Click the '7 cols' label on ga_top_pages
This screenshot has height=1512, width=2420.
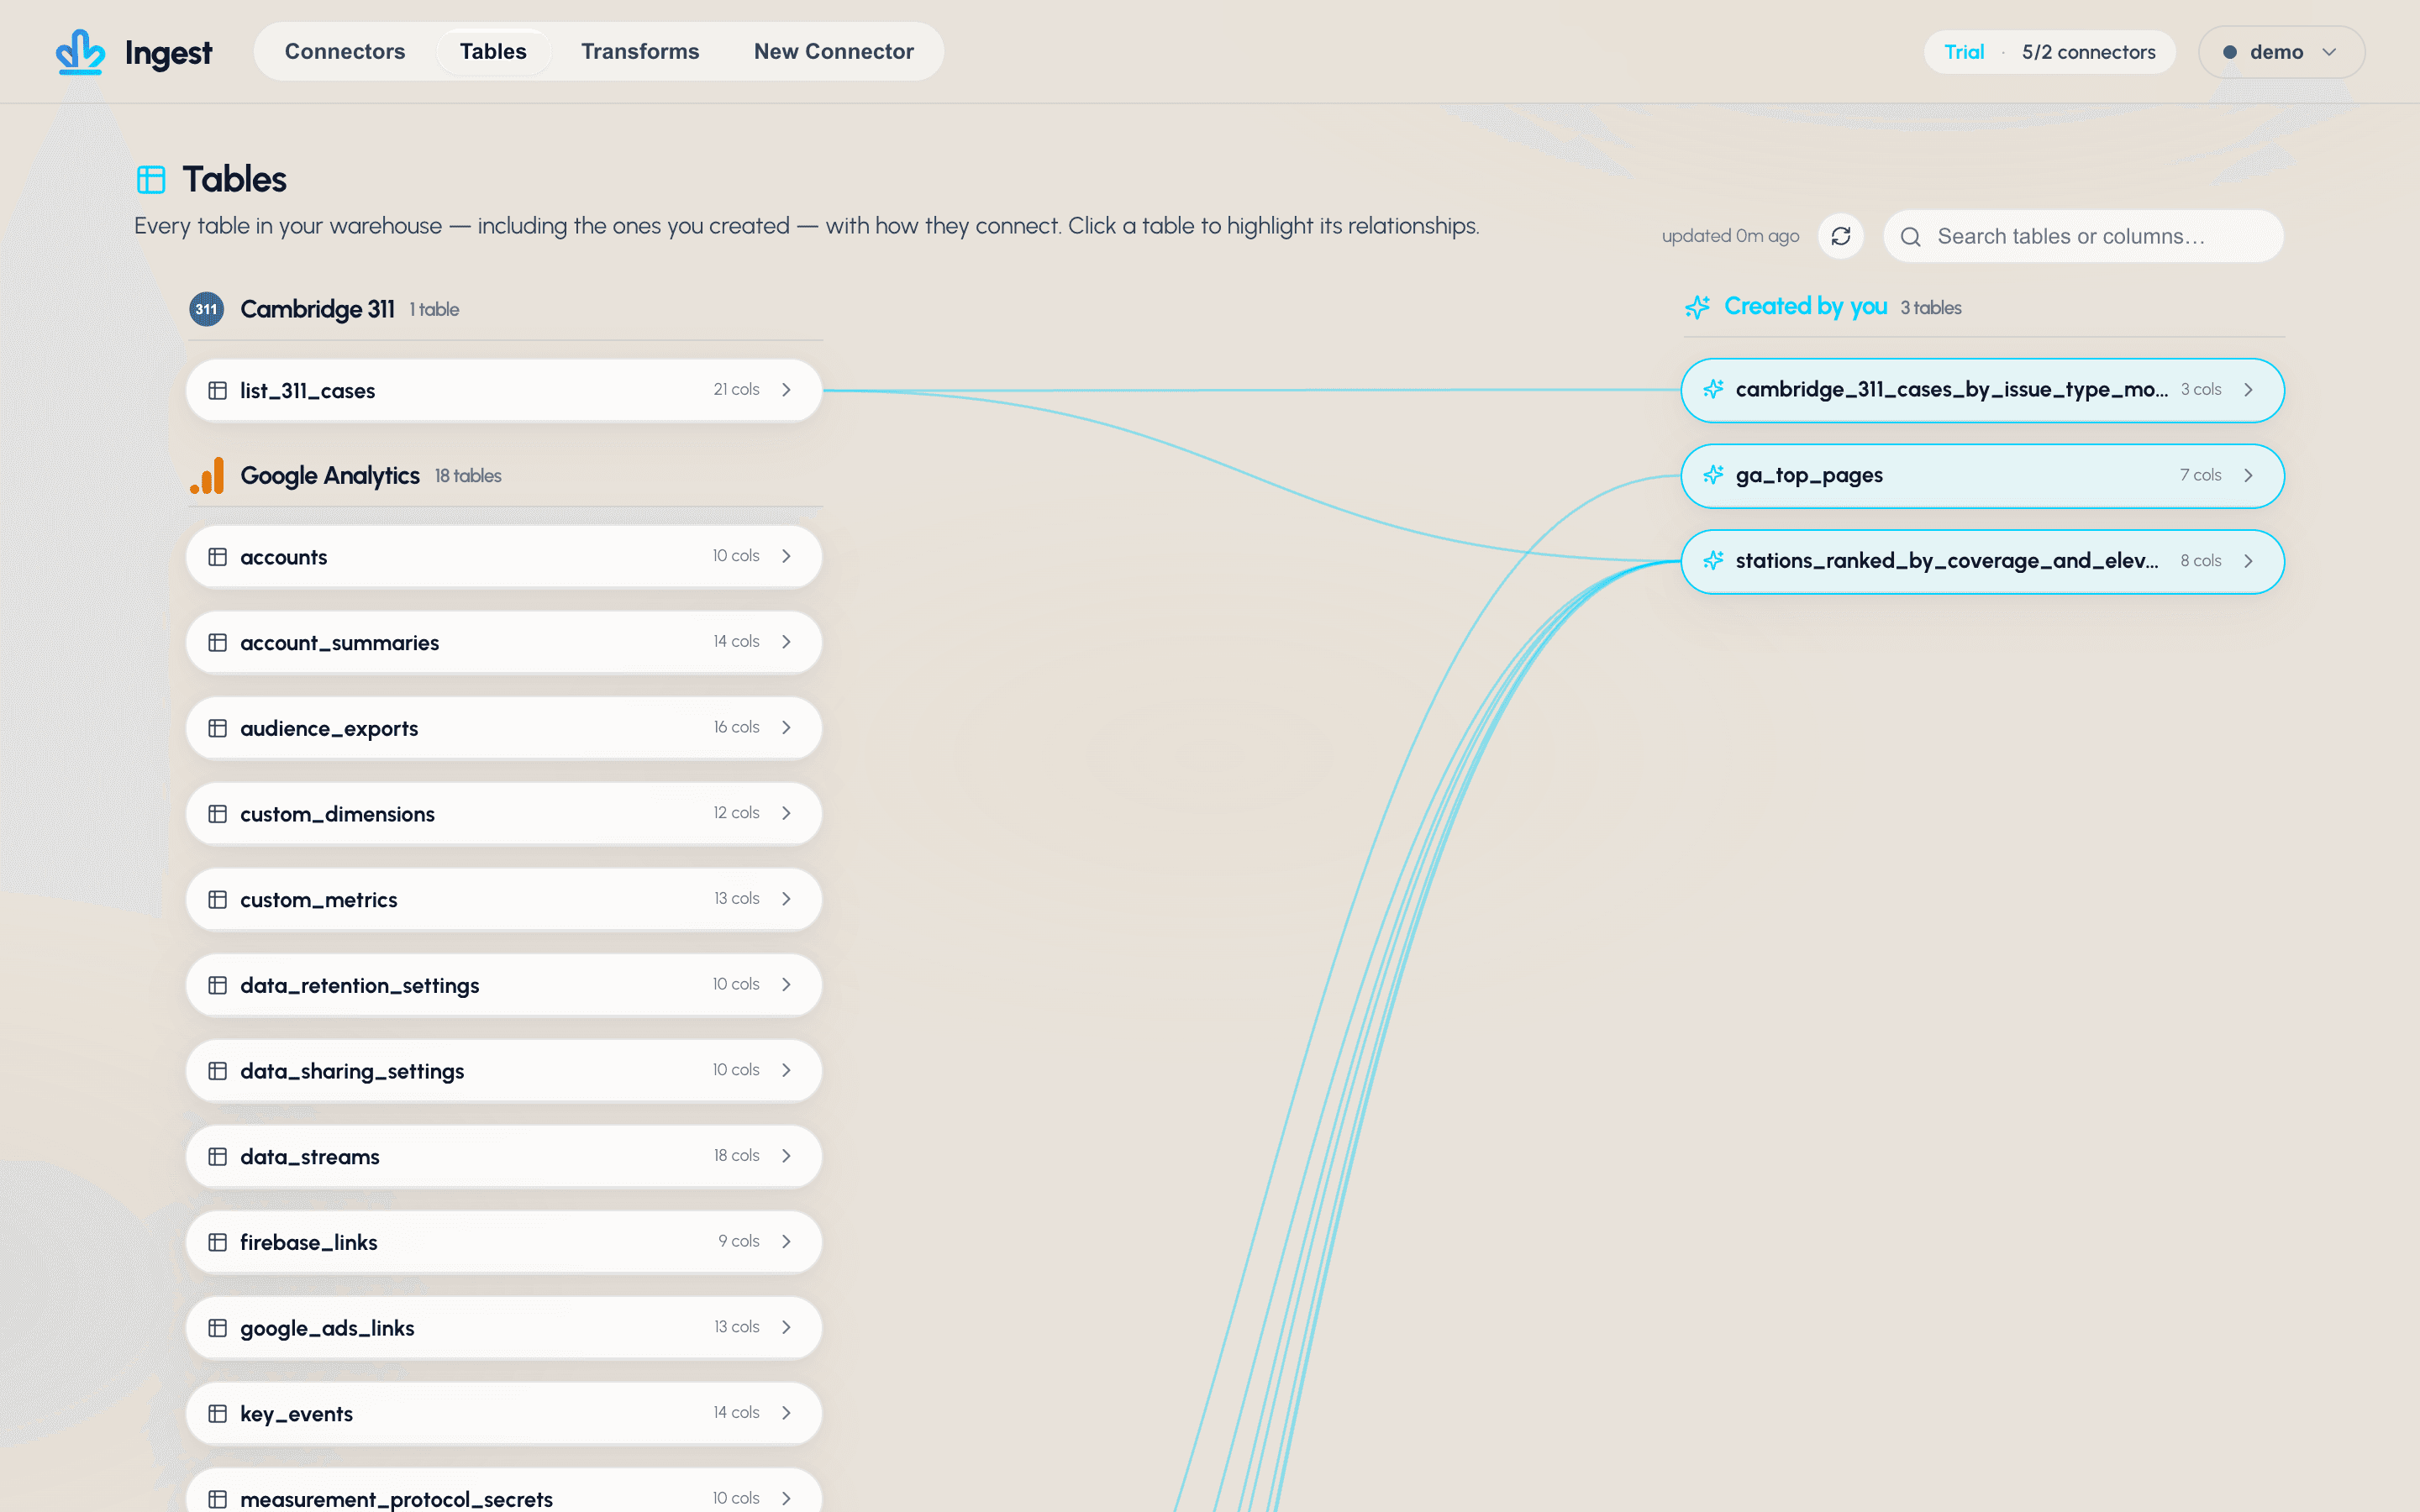[x=2200, y=475]
